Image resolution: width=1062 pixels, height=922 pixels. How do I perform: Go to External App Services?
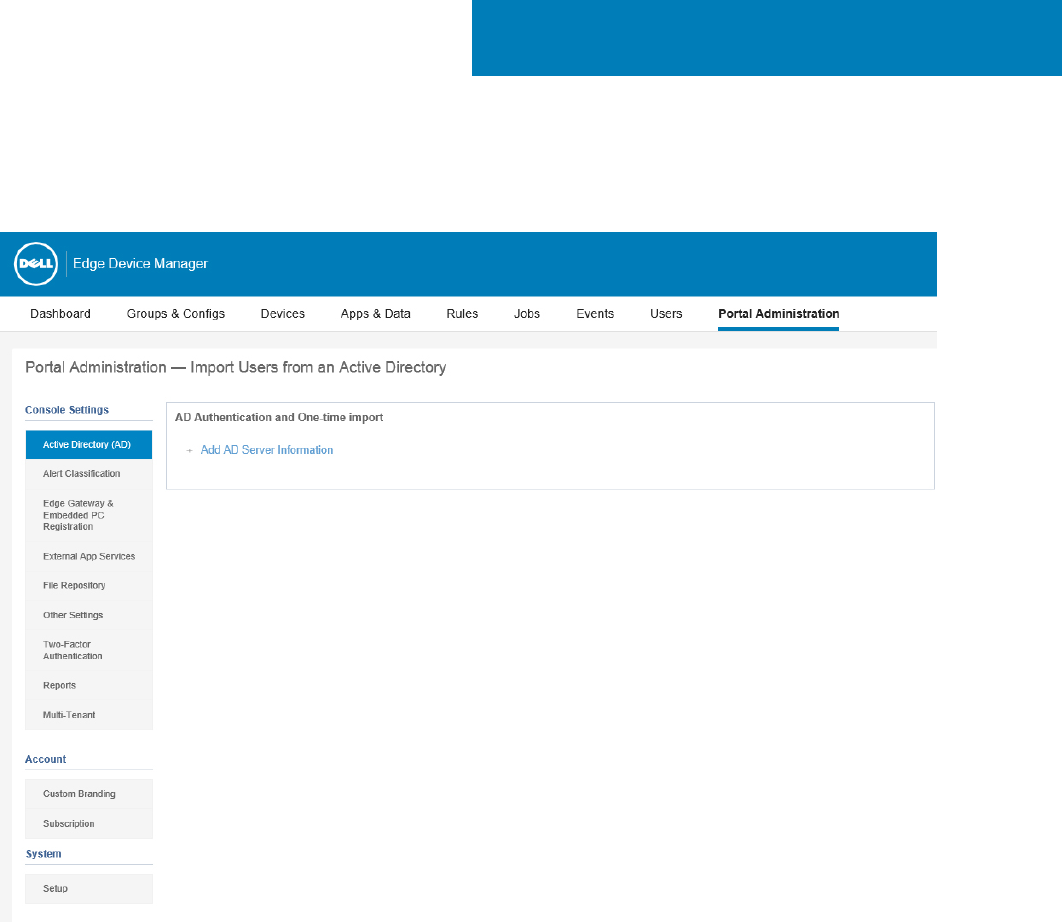point(89,556)
